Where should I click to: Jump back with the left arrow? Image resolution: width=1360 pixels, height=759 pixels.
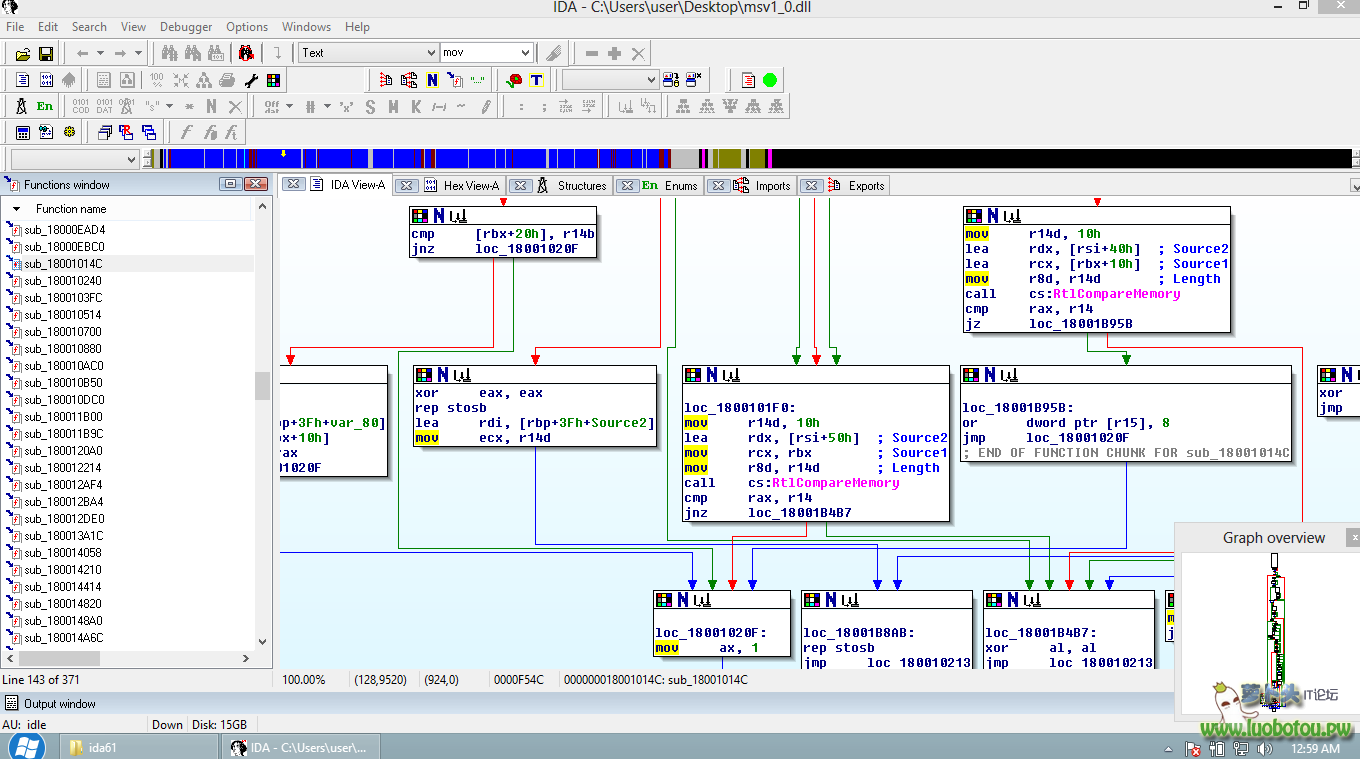pyautogui.click(x=83, y=53)
